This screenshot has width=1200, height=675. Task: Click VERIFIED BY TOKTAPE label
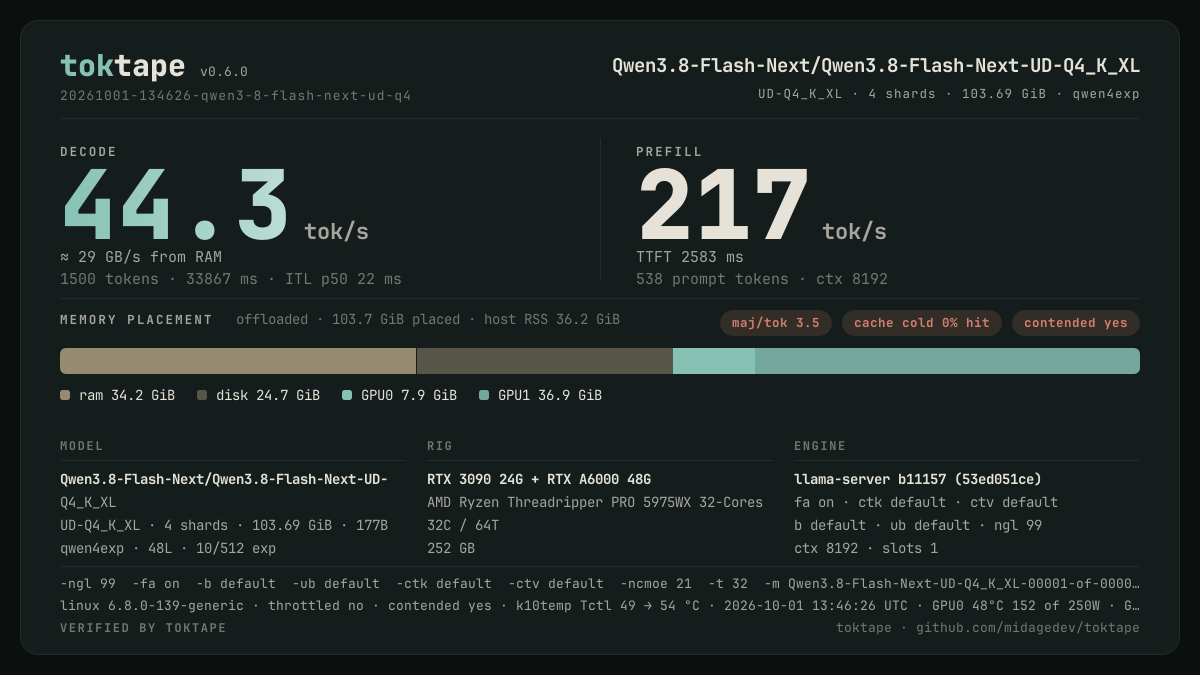(143, 628)
